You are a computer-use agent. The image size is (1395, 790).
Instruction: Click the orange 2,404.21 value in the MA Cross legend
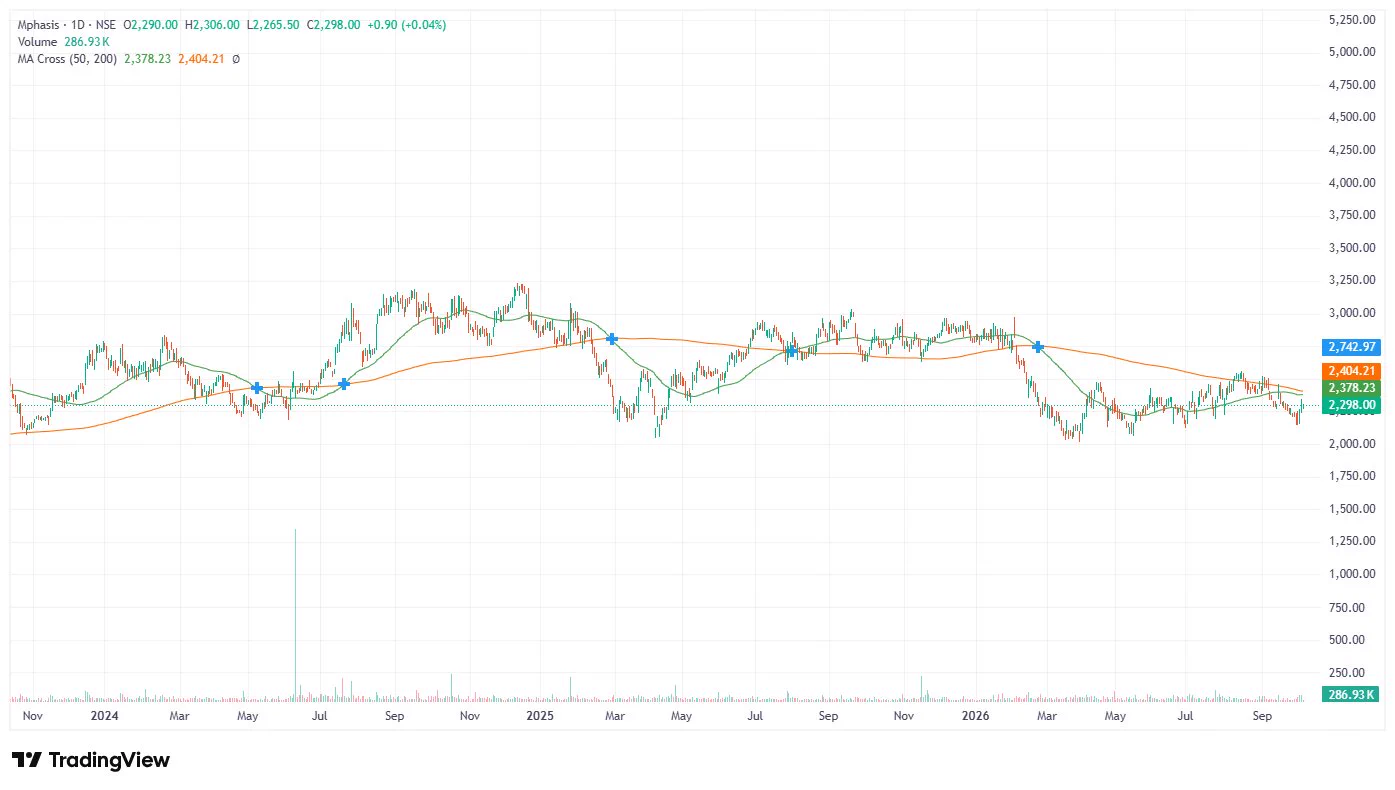[x=201, y=59]
